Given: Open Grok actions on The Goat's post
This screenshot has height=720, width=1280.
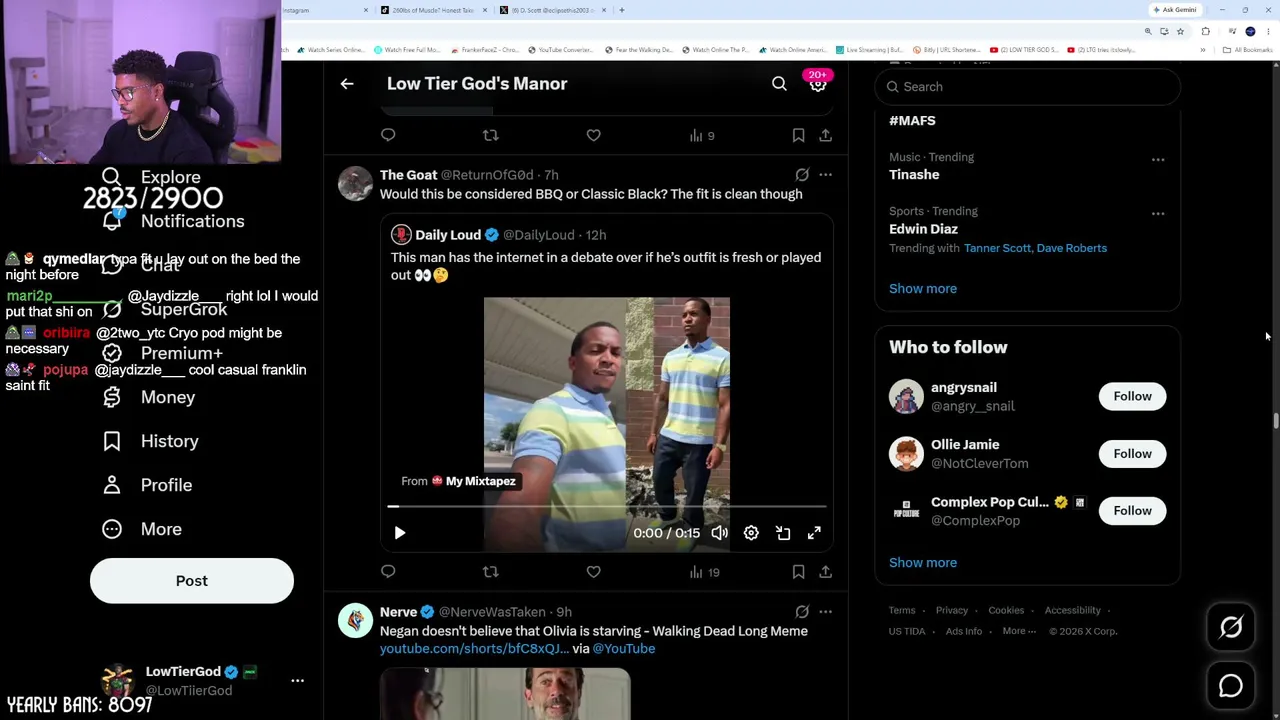Looking at the screenshot, I should coord(802,175).
